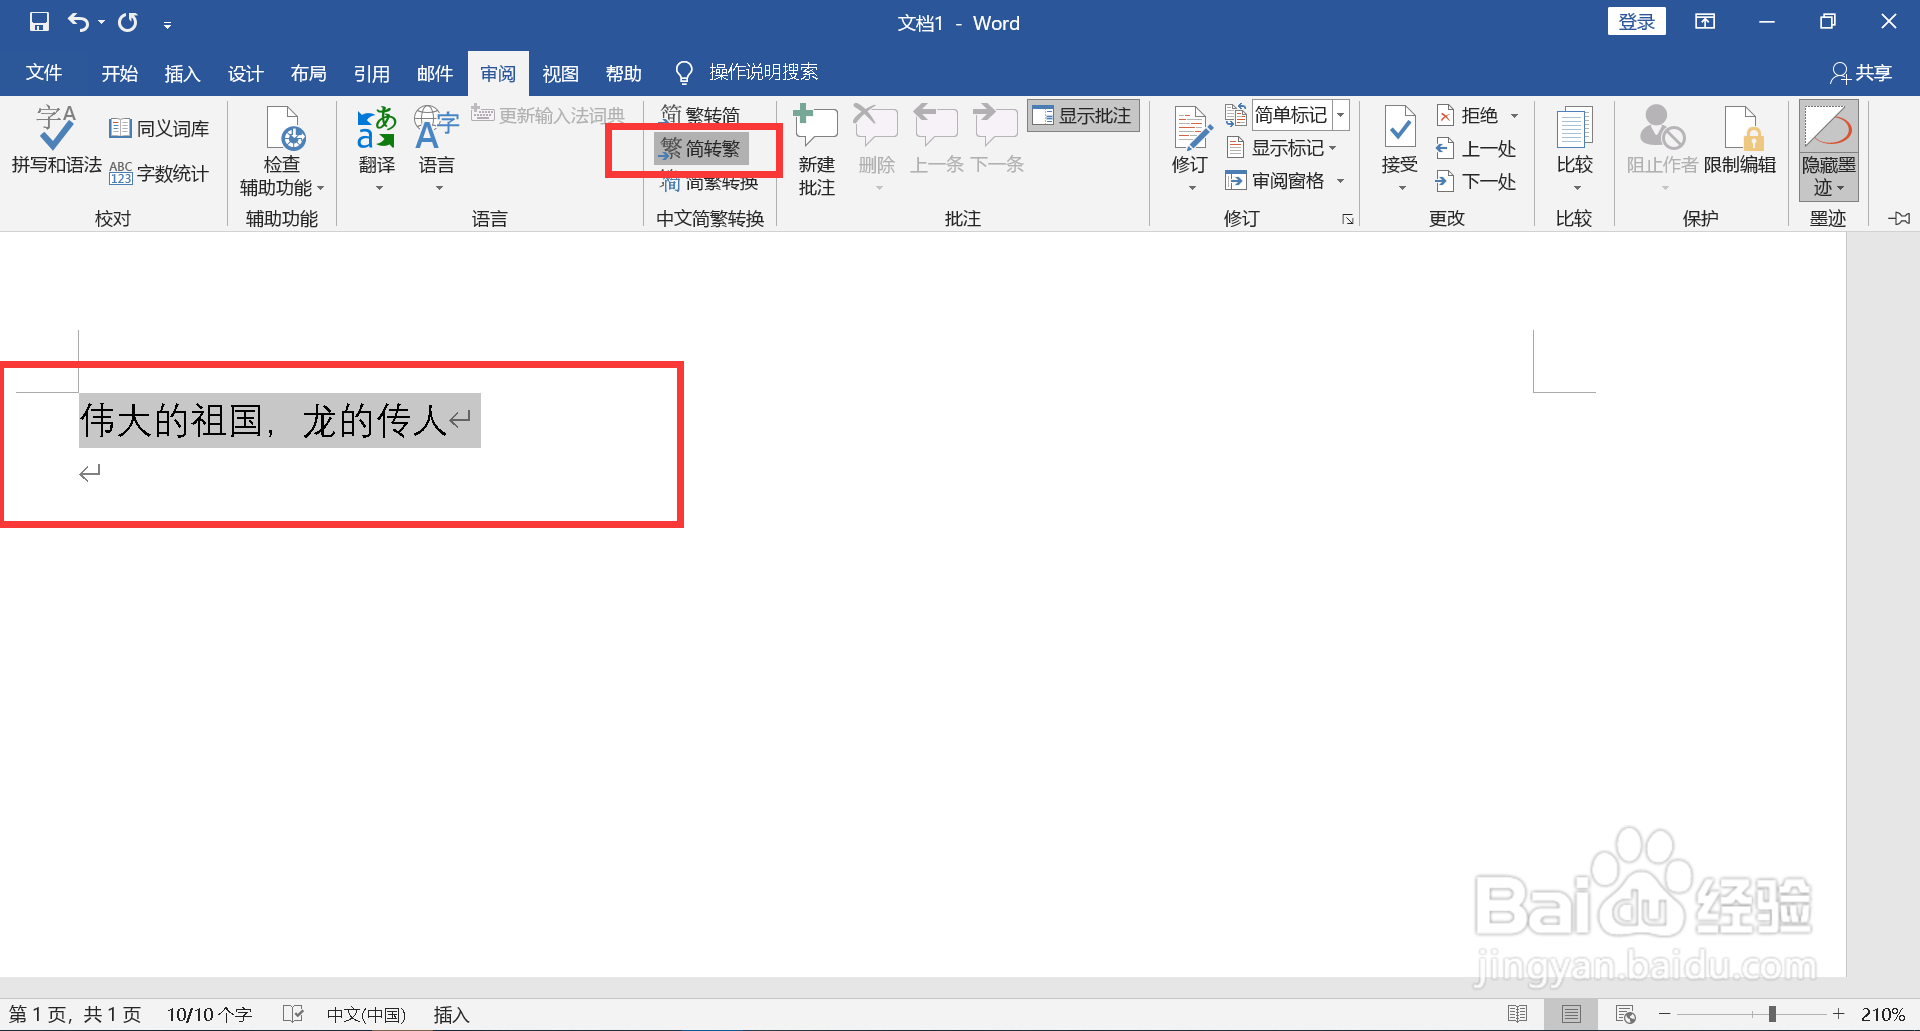Pin the ribbon with the pin icon
Viewport: 1920px width, 1031px height.
(1899, 218)
